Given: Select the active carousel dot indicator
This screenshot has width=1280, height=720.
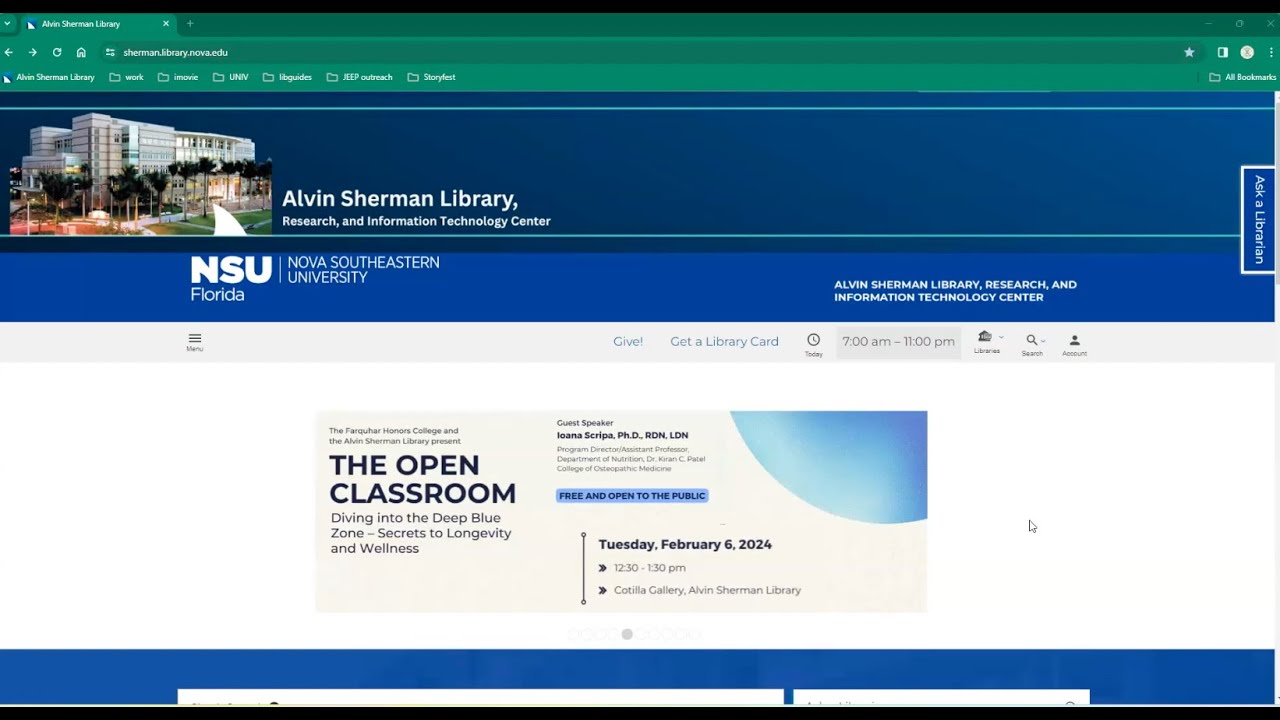Looking at the screenshot, I should 627,634.
